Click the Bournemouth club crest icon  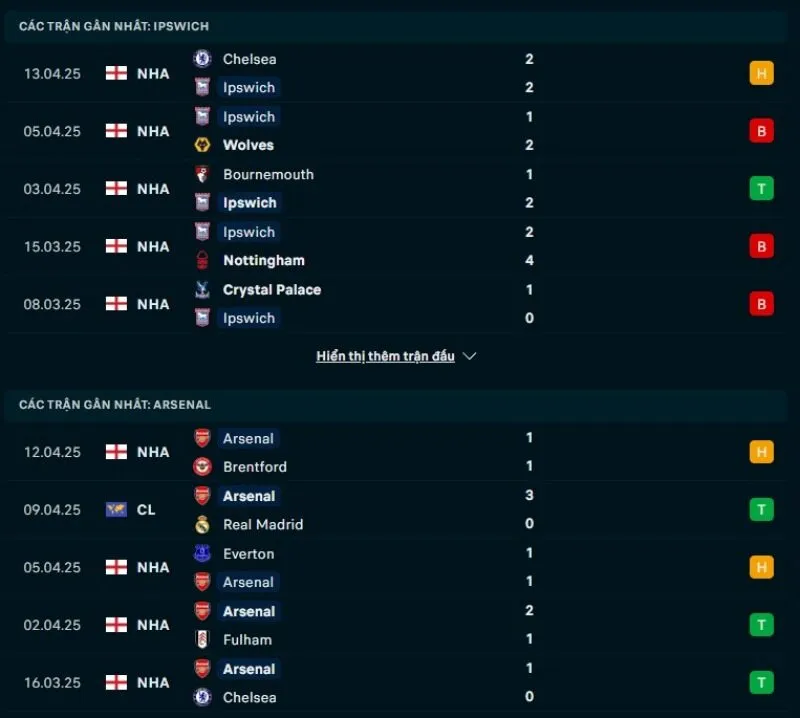point(202,174)
